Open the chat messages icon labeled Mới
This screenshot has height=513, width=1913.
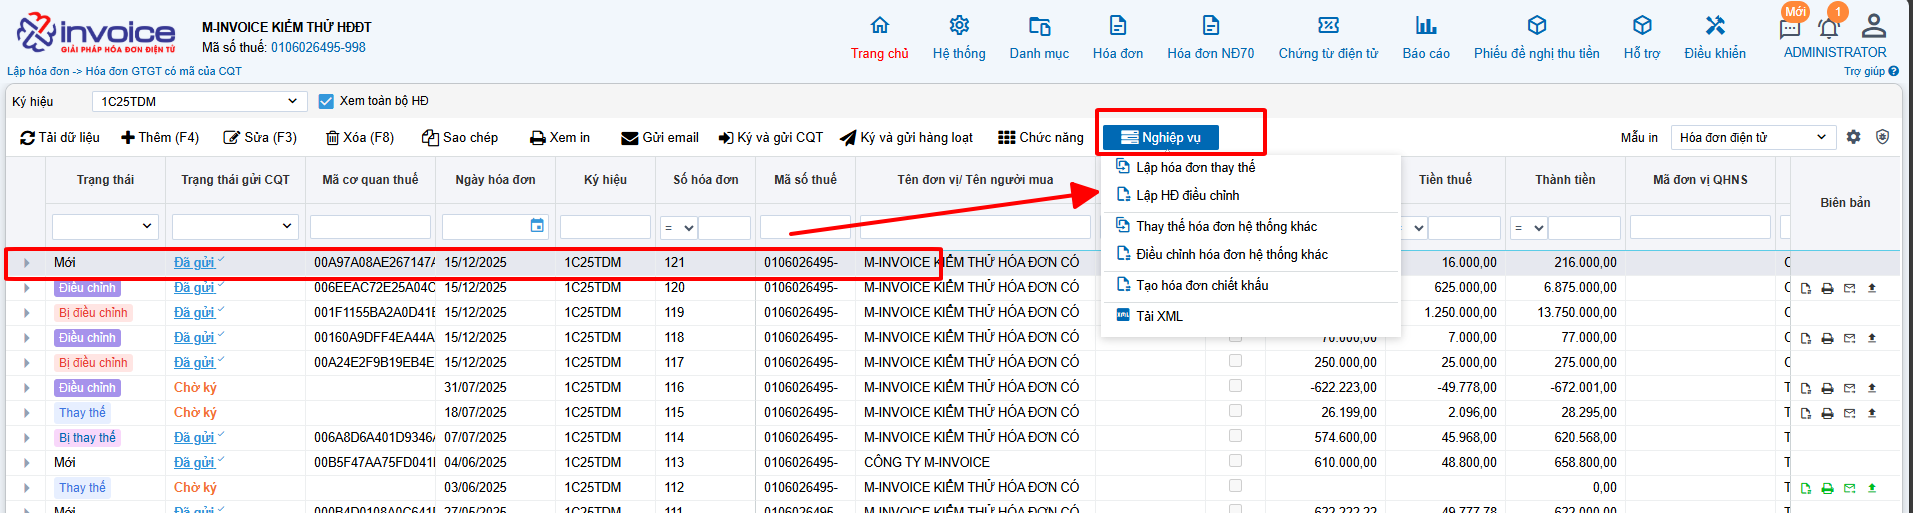coord(1790,29)
